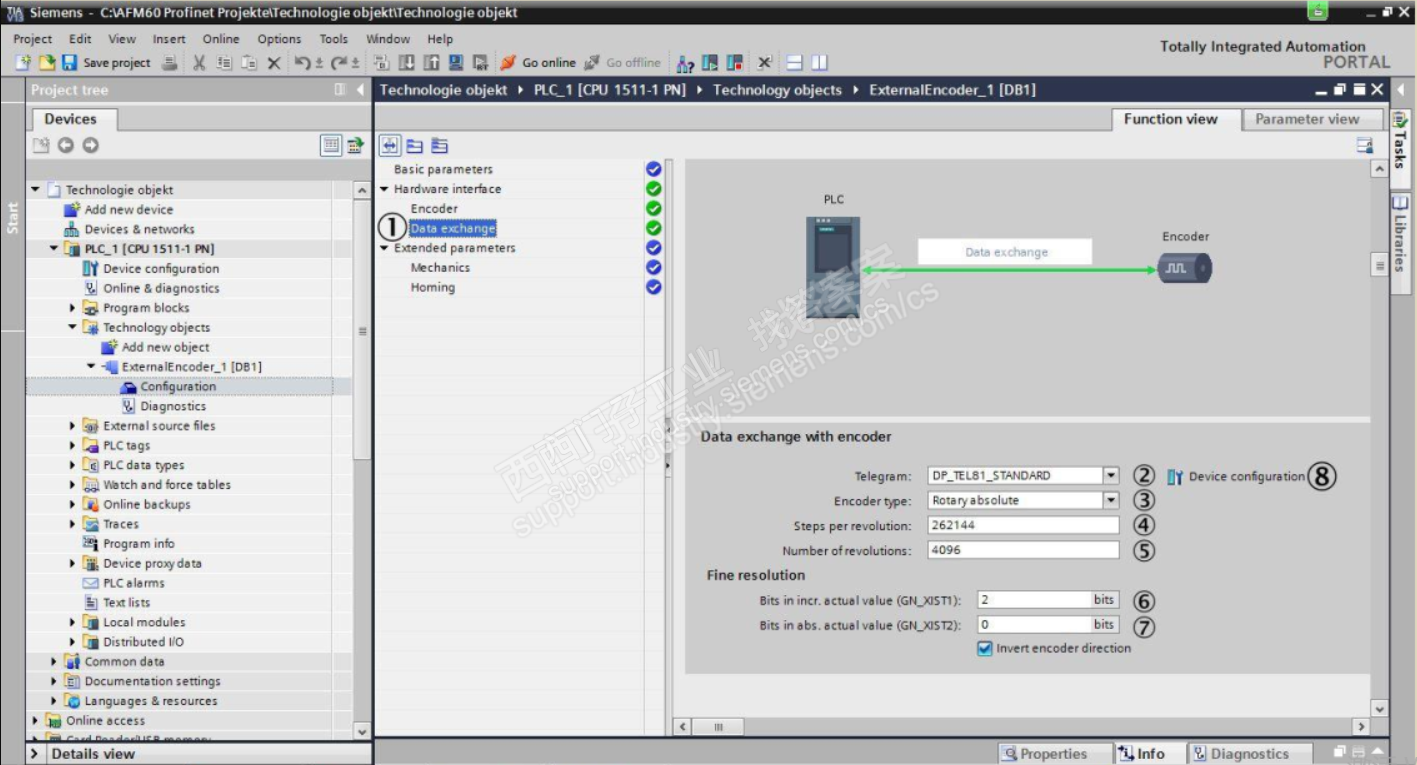Image resolution: width=1417 pixels, height=765 pixels.
Task: Click the Delete X icon in toolbar
Action: coord(274,63)
